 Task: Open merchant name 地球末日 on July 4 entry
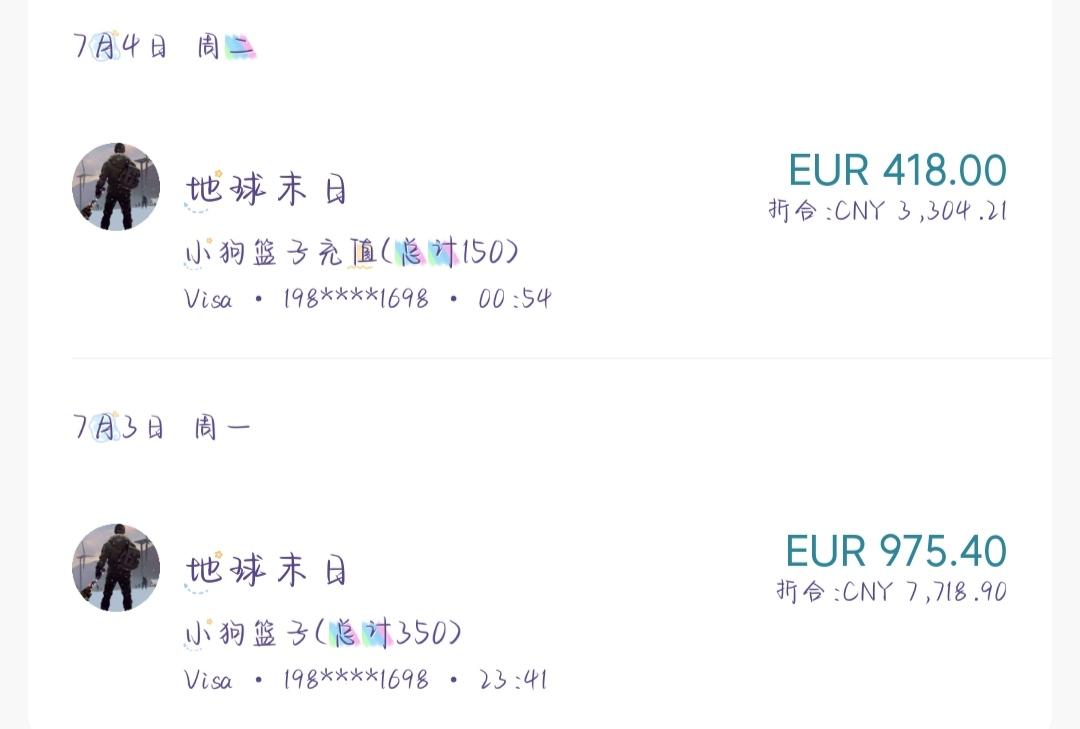(267, 189)
